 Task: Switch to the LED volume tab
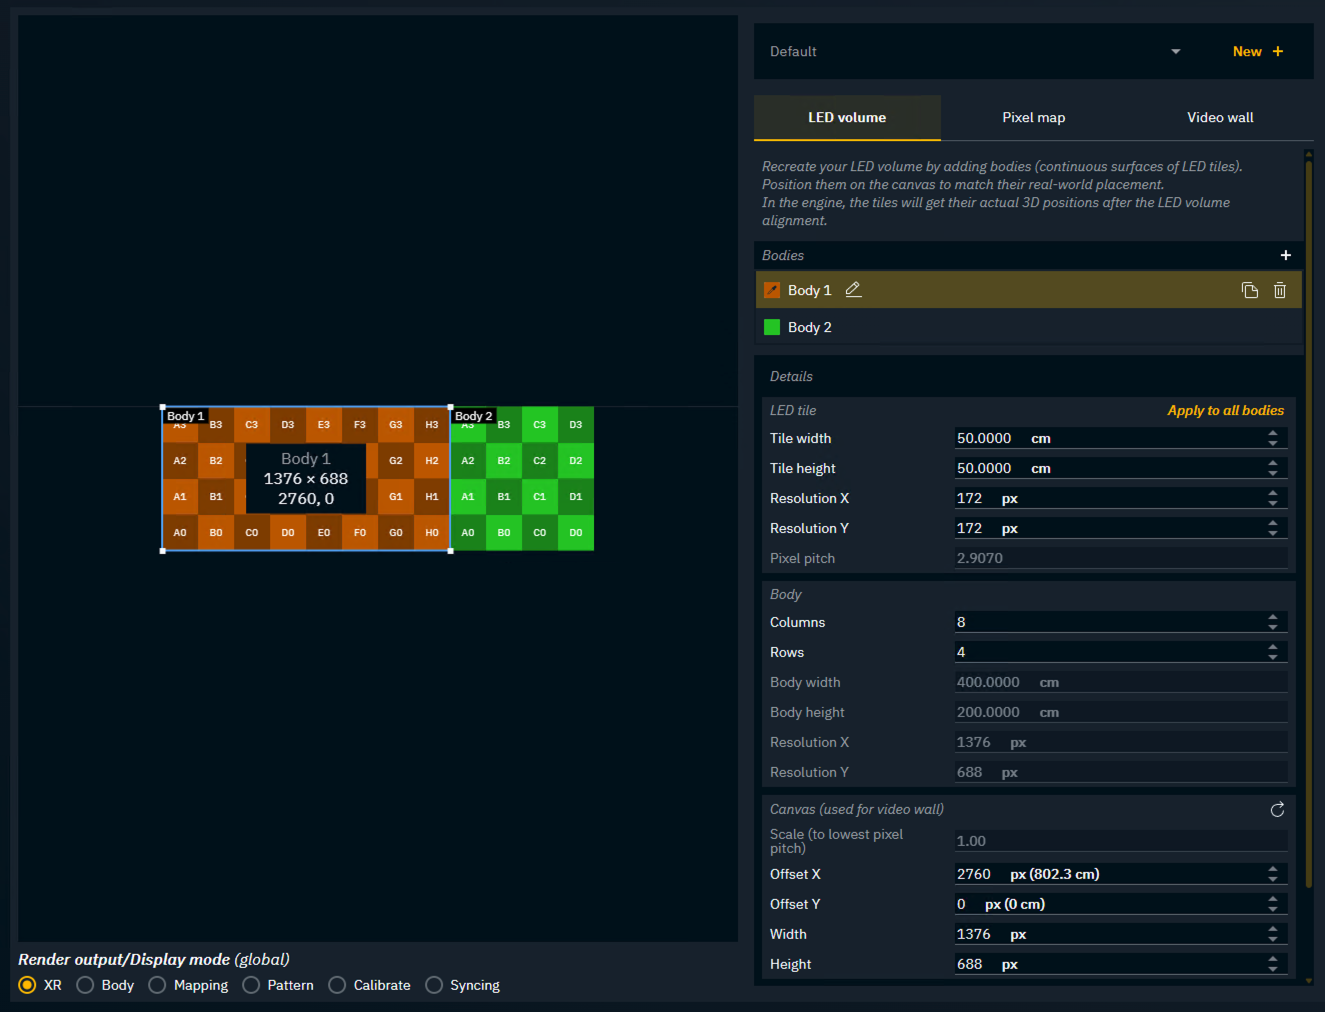tap(847, 117)
